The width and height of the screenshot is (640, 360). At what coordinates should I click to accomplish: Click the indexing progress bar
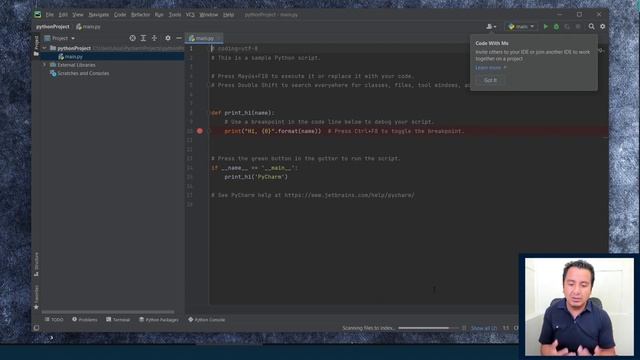point(428,328)
